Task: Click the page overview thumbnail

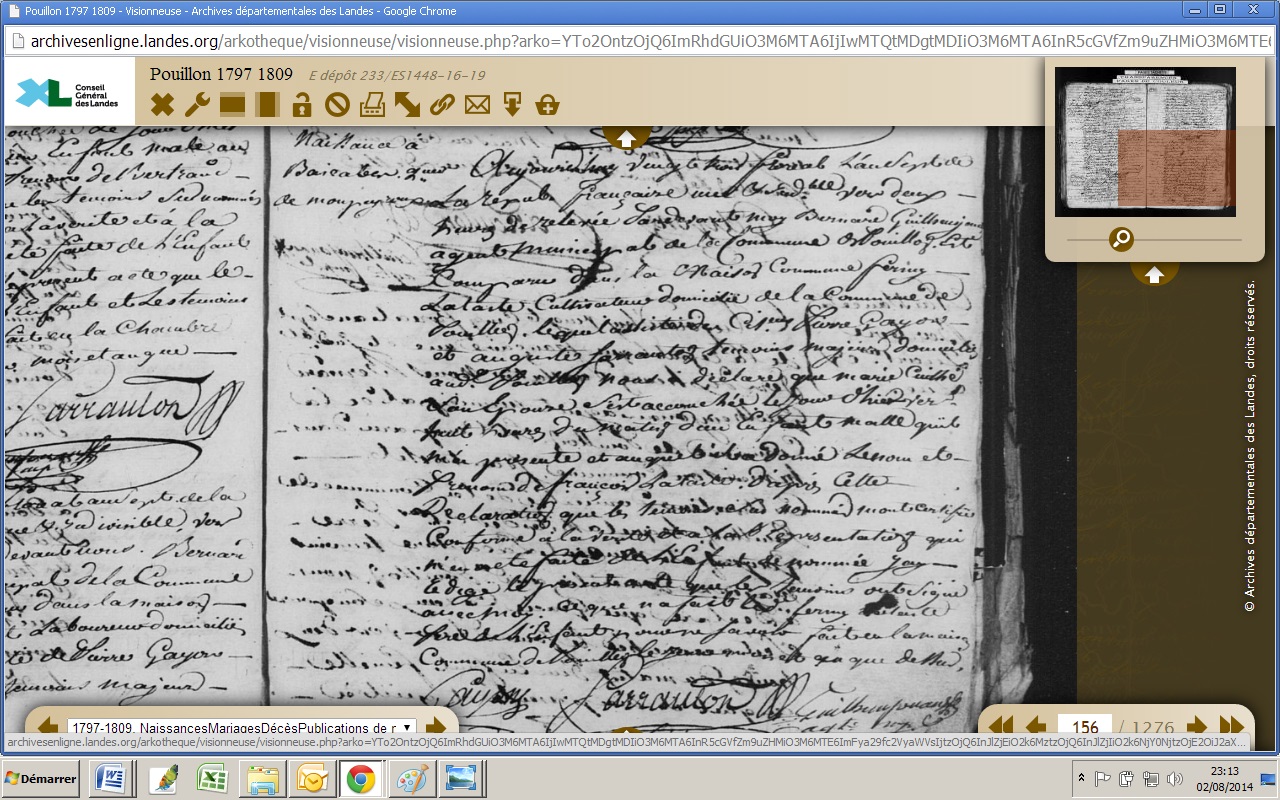Action: (x=1145, y=141)
